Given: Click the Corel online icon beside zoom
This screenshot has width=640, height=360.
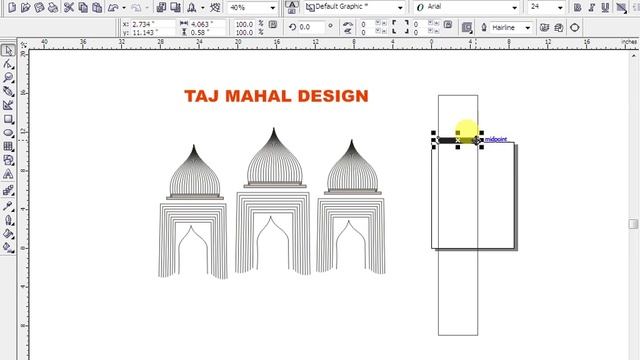Looking at the screenshot, I should point(215,7).
